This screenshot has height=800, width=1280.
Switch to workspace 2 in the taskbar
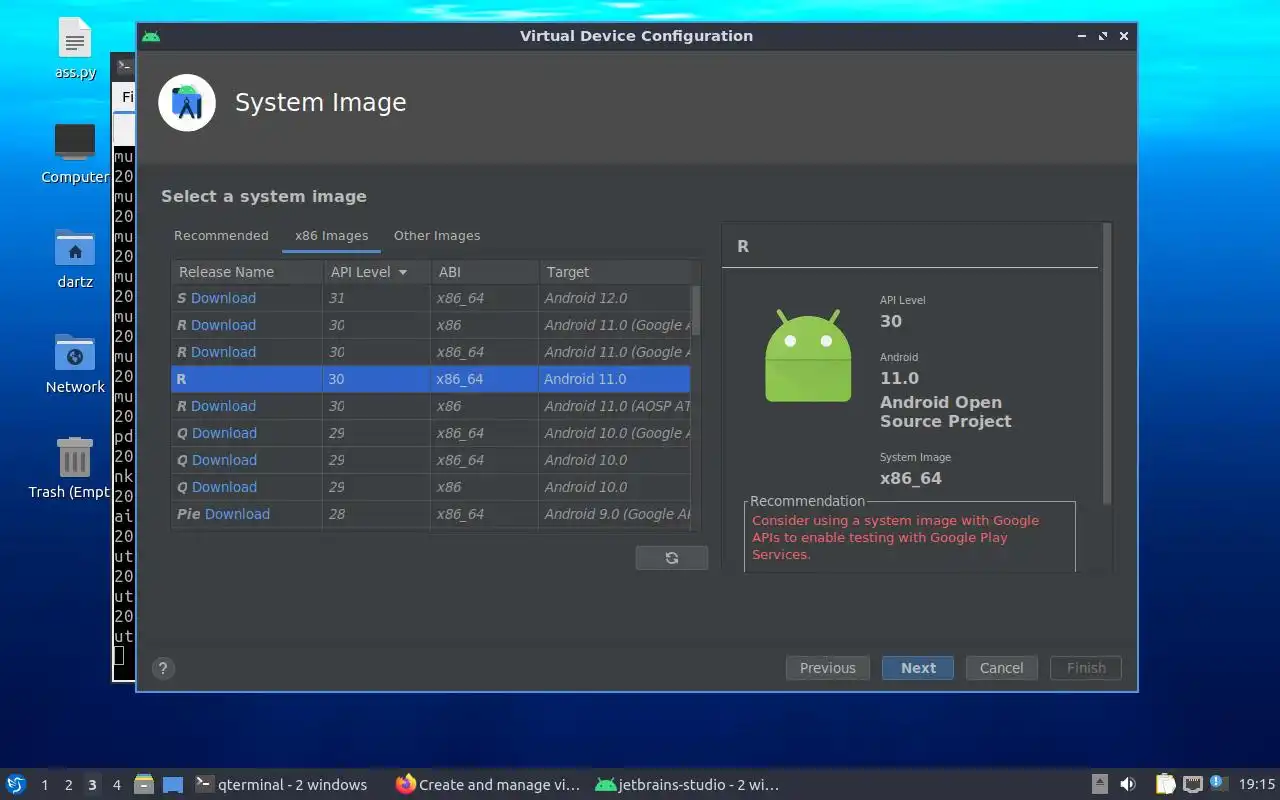pos(68,785)
